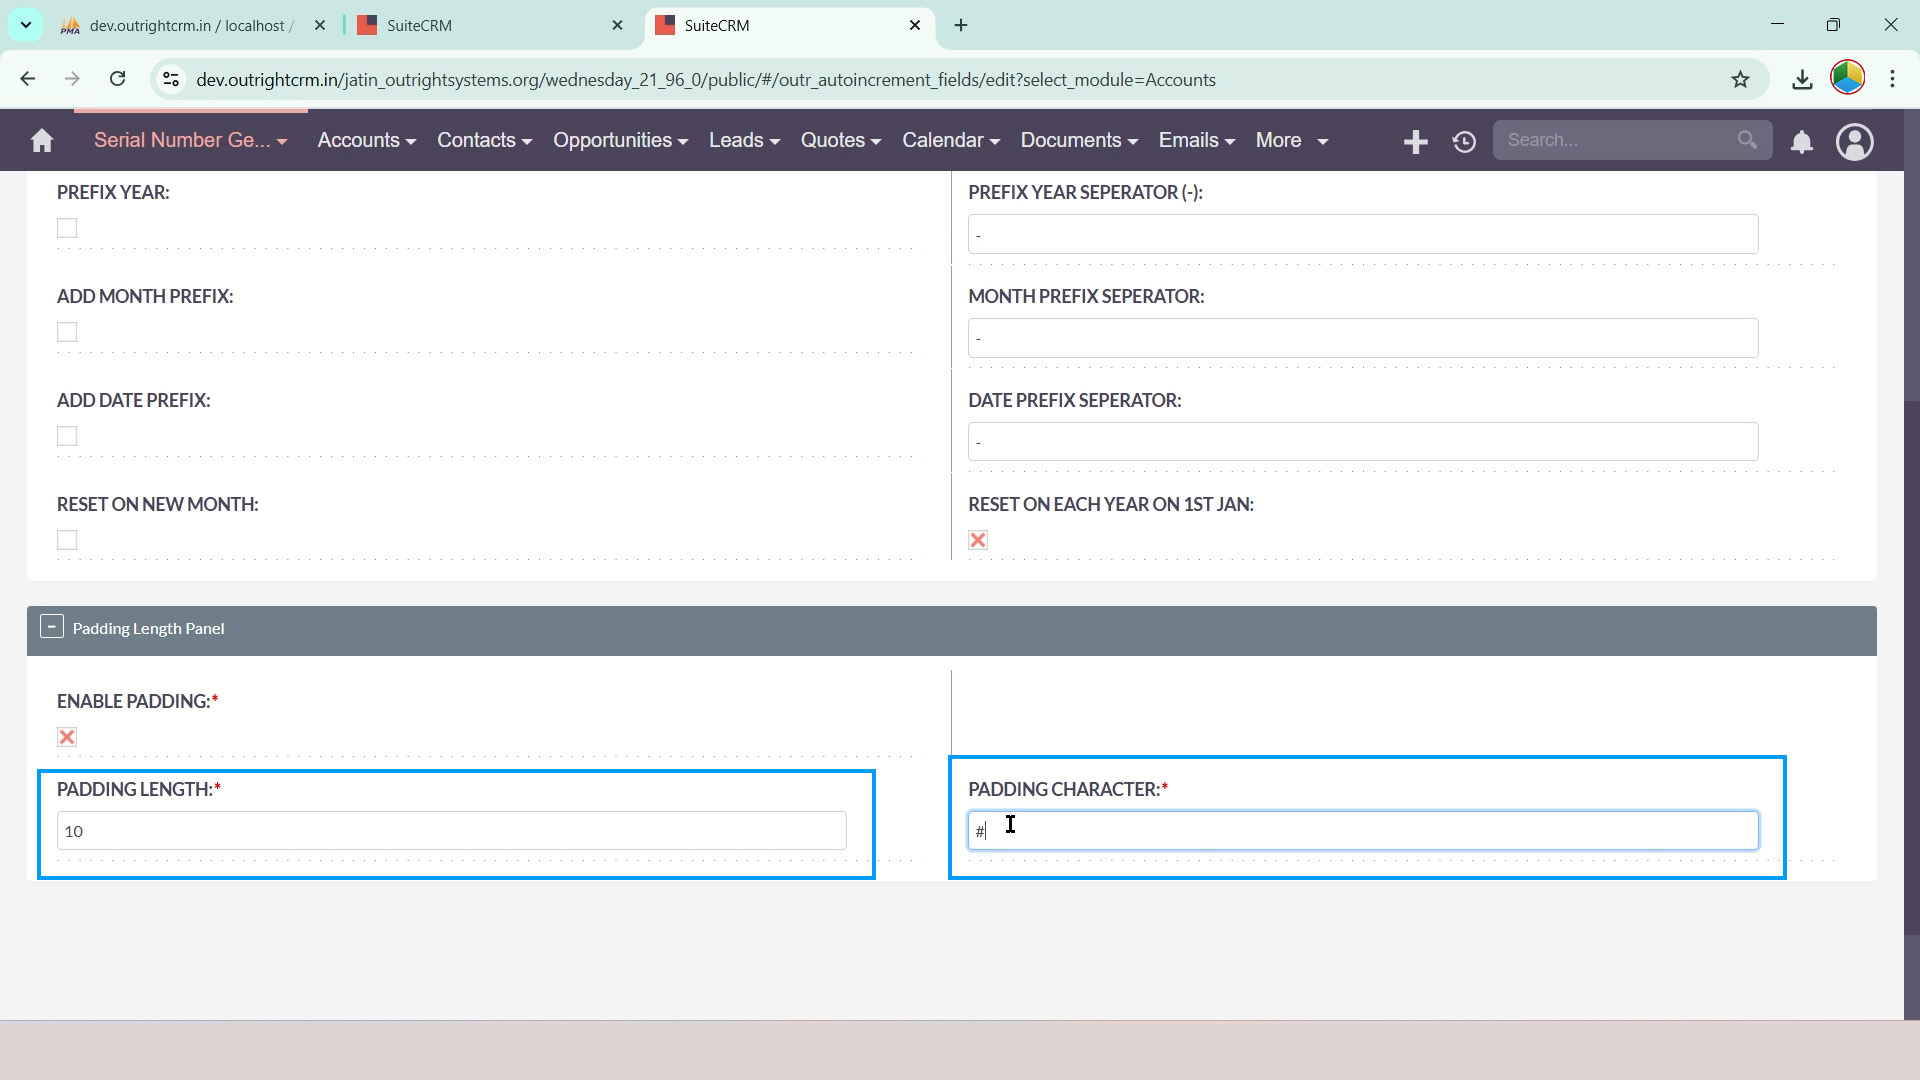Click the search magnifier icon
This screenshot has width=1920, height=1080.
(1746, 140)
